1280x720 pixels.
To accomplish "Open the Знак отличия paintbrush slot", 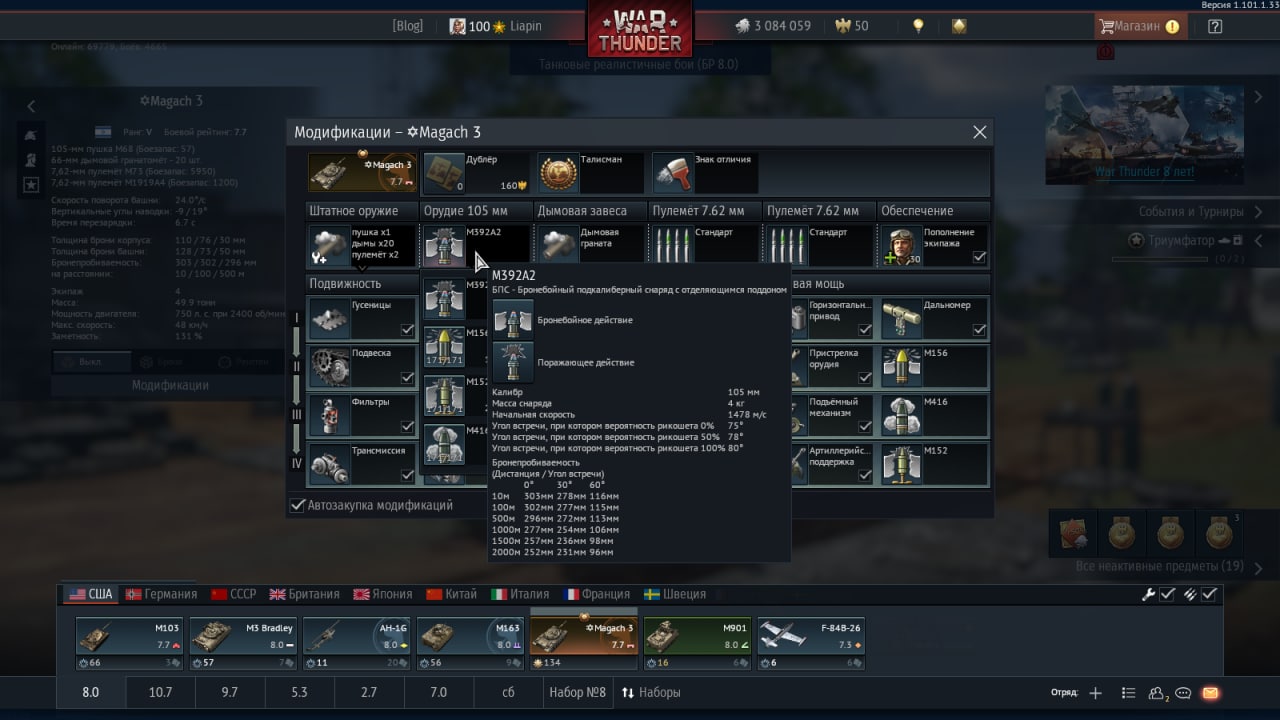I will tap(704, 173).
